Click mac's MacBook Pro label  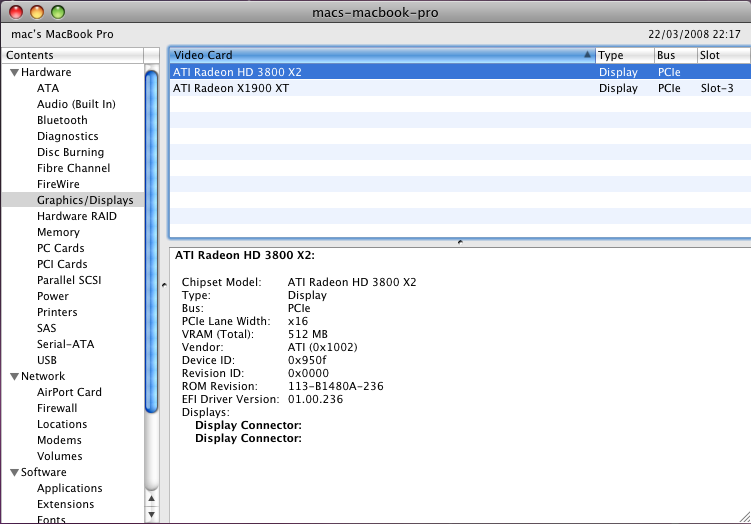[x=62, y=34]
